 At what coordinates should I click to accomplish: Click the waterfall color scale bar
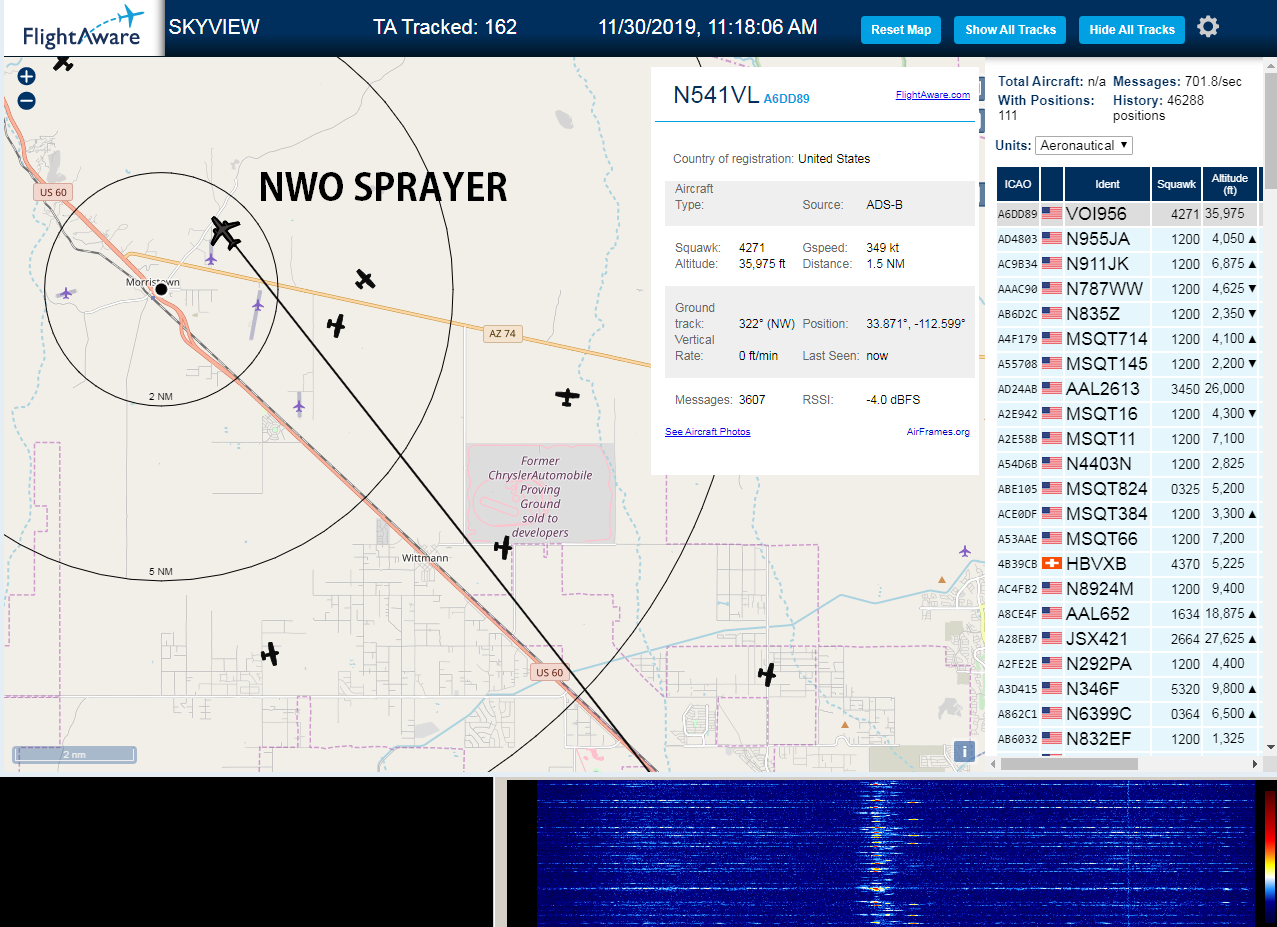tap(1269, 855)
